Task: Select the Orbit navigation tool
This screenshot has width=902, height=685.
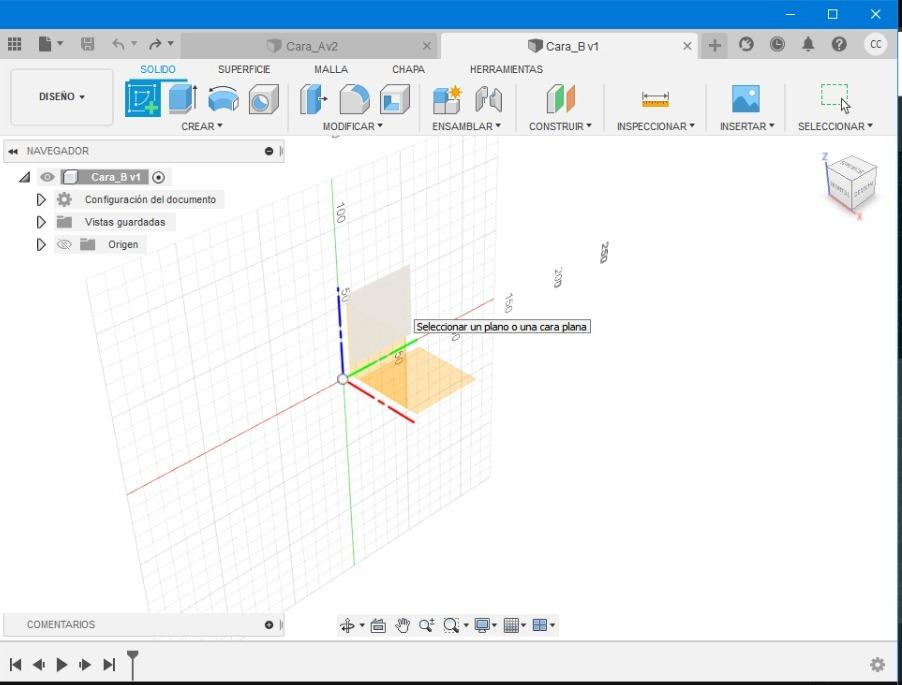Action: (347, 625)
